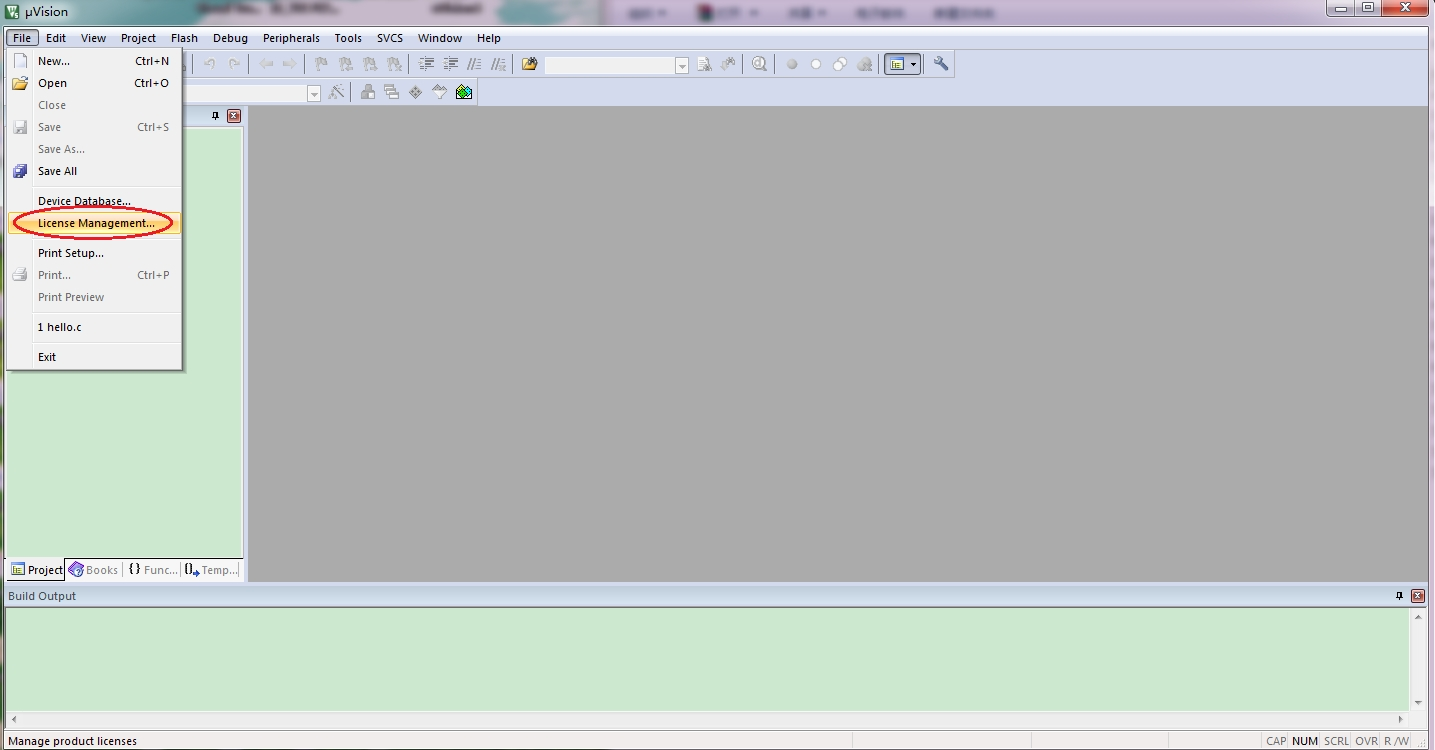Open the Tools menu
The height and width of the screenshot is (750, 1435).
(348, 38)
